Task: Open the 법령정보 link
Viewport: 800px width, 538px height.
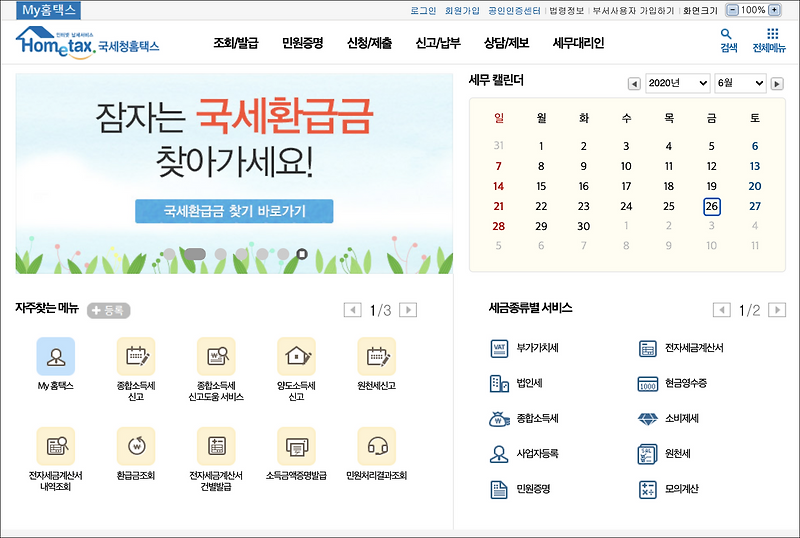Action: [566, 11]
